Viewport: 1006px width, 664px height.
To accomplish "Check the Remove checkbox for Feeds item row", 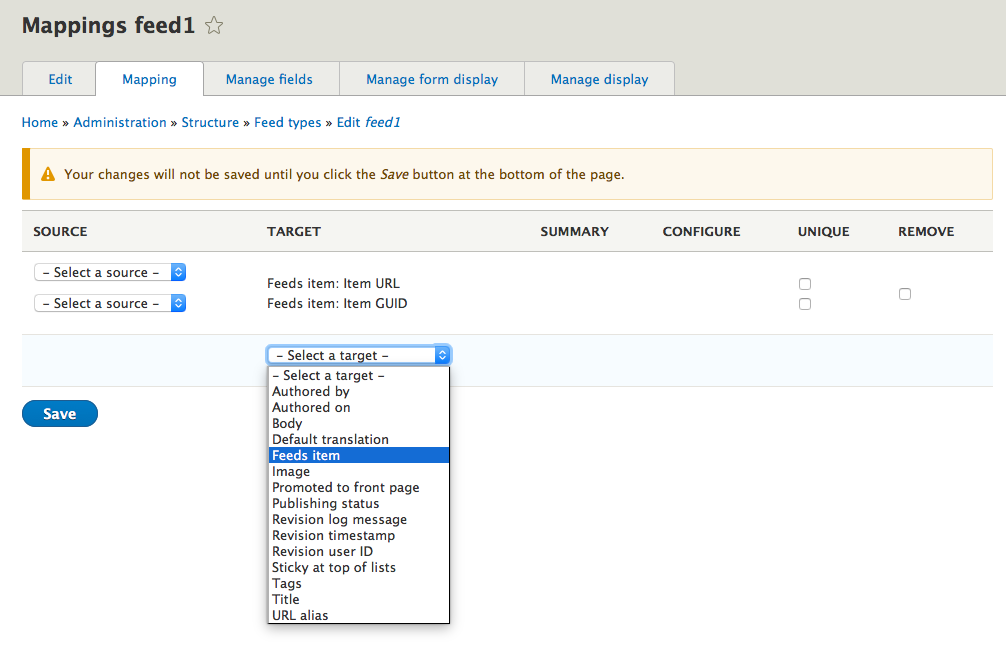I will click(905, 294).
